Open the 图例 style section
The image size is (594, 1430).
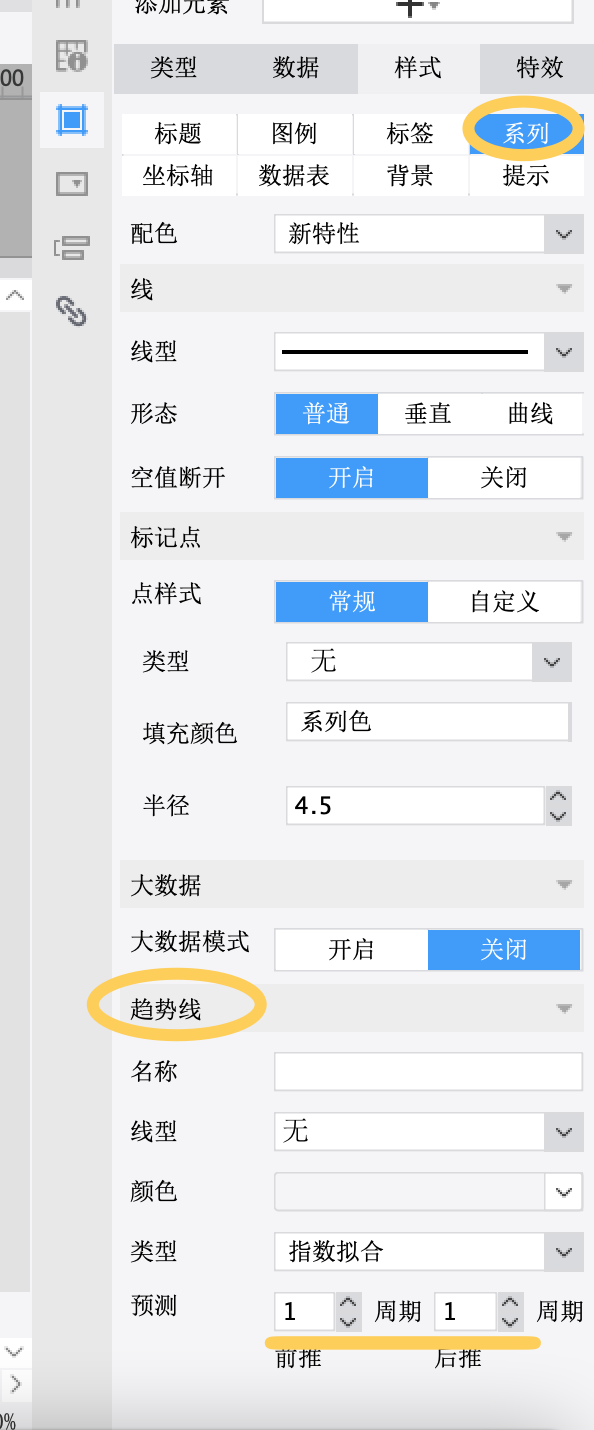294,133
